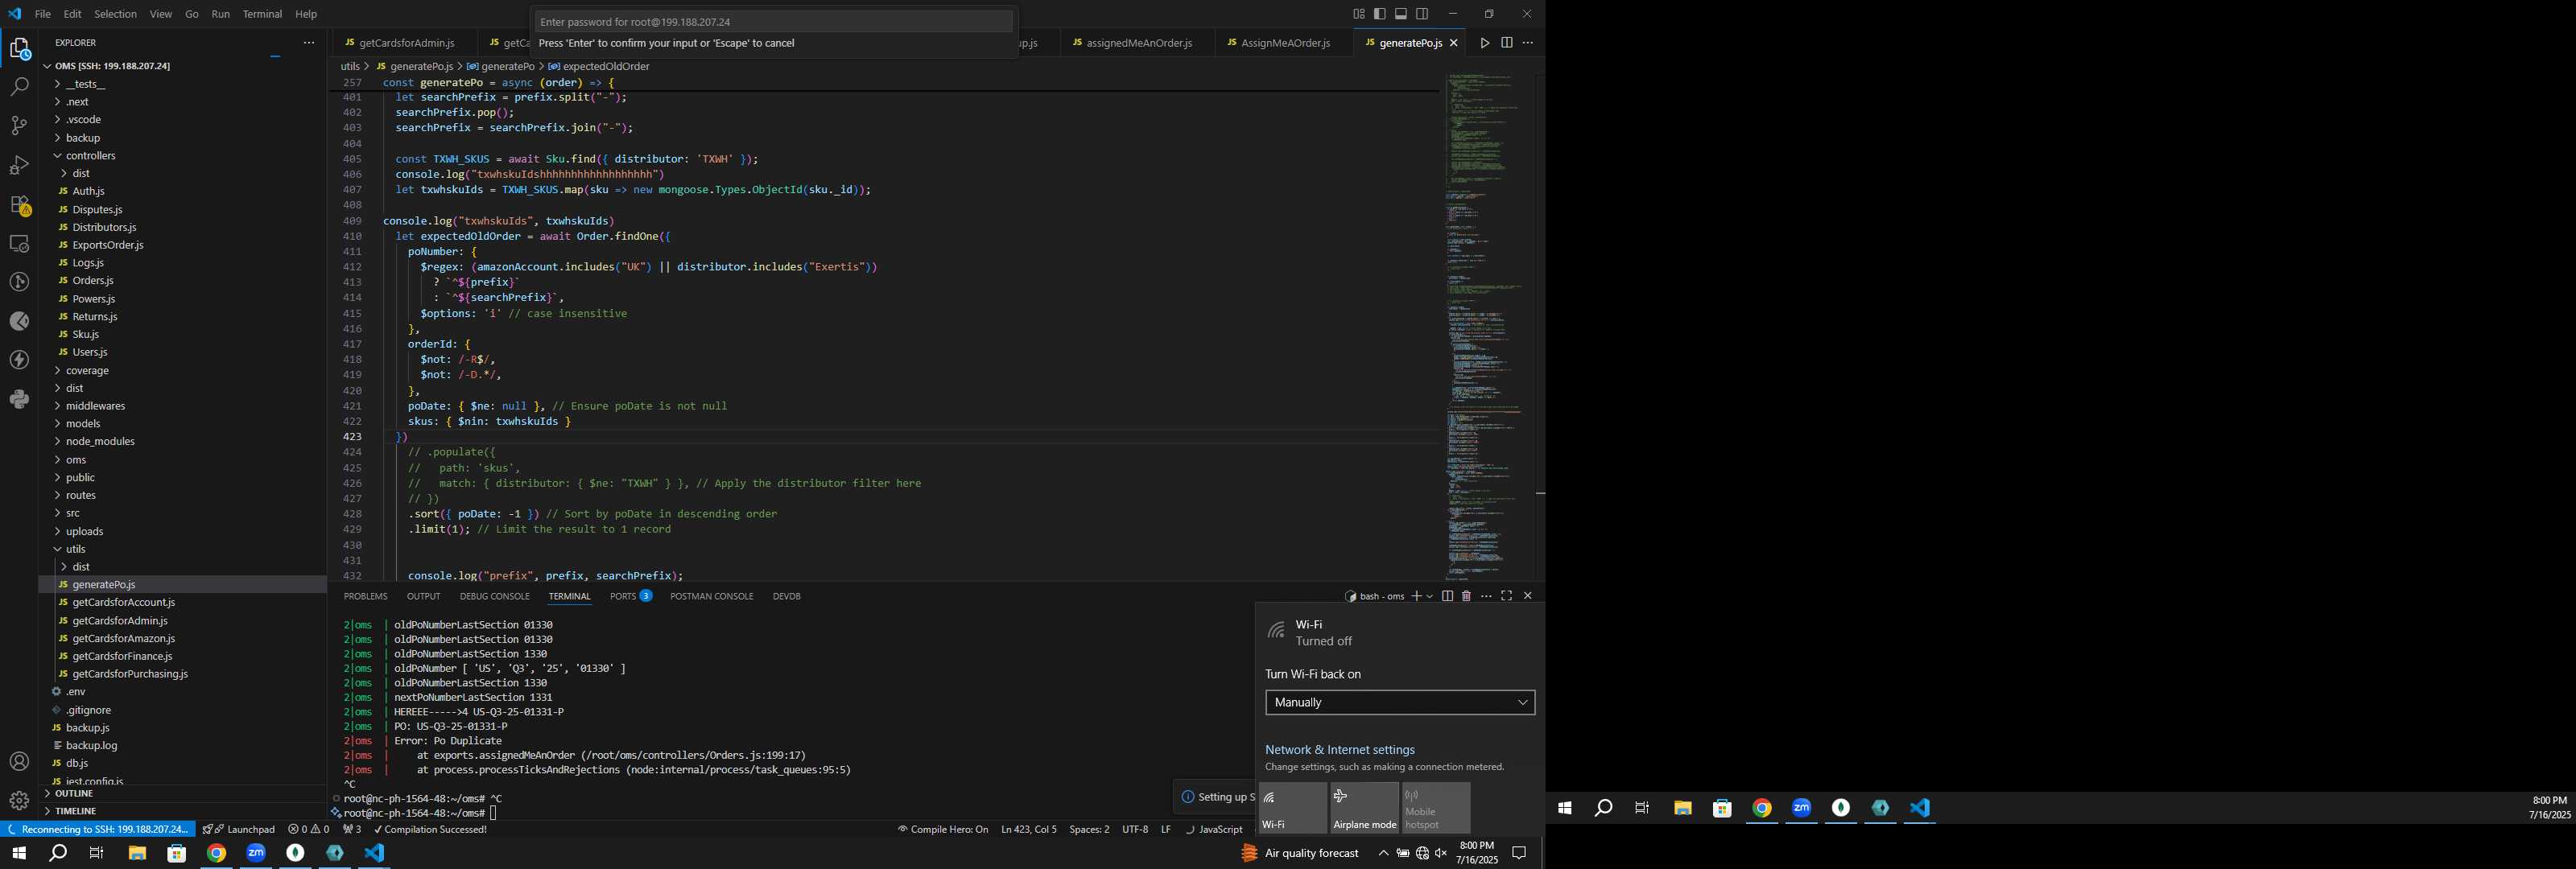Click the code minimap
The height and width of the screenshot is (869, 2576).
tap(1484, 325)
